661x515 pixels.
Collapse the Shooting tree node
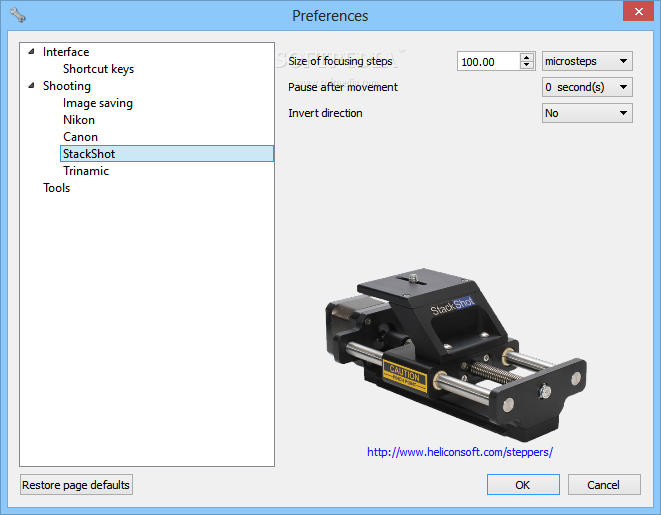point(31,86)
